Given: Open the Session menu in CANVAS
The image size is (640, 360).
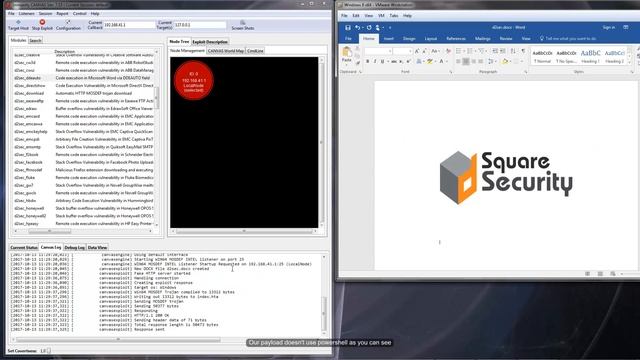Looking at the screenshot, I should point(45,13).
